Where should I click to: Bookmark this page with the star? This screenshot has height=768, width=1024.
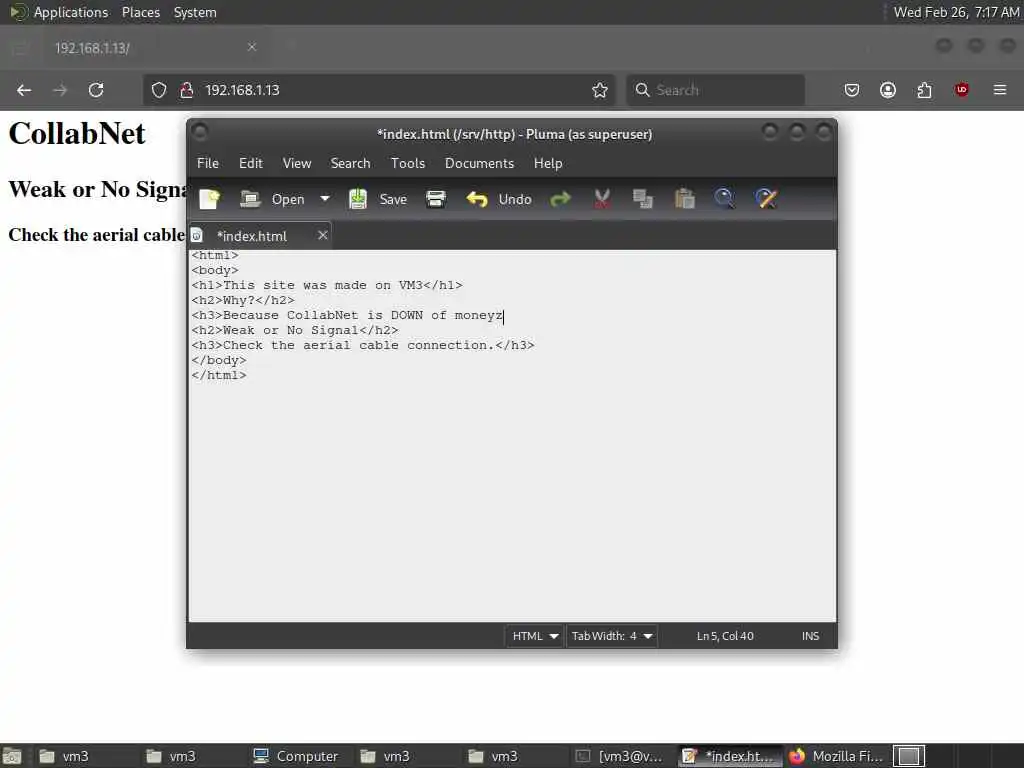coord(600,90)
